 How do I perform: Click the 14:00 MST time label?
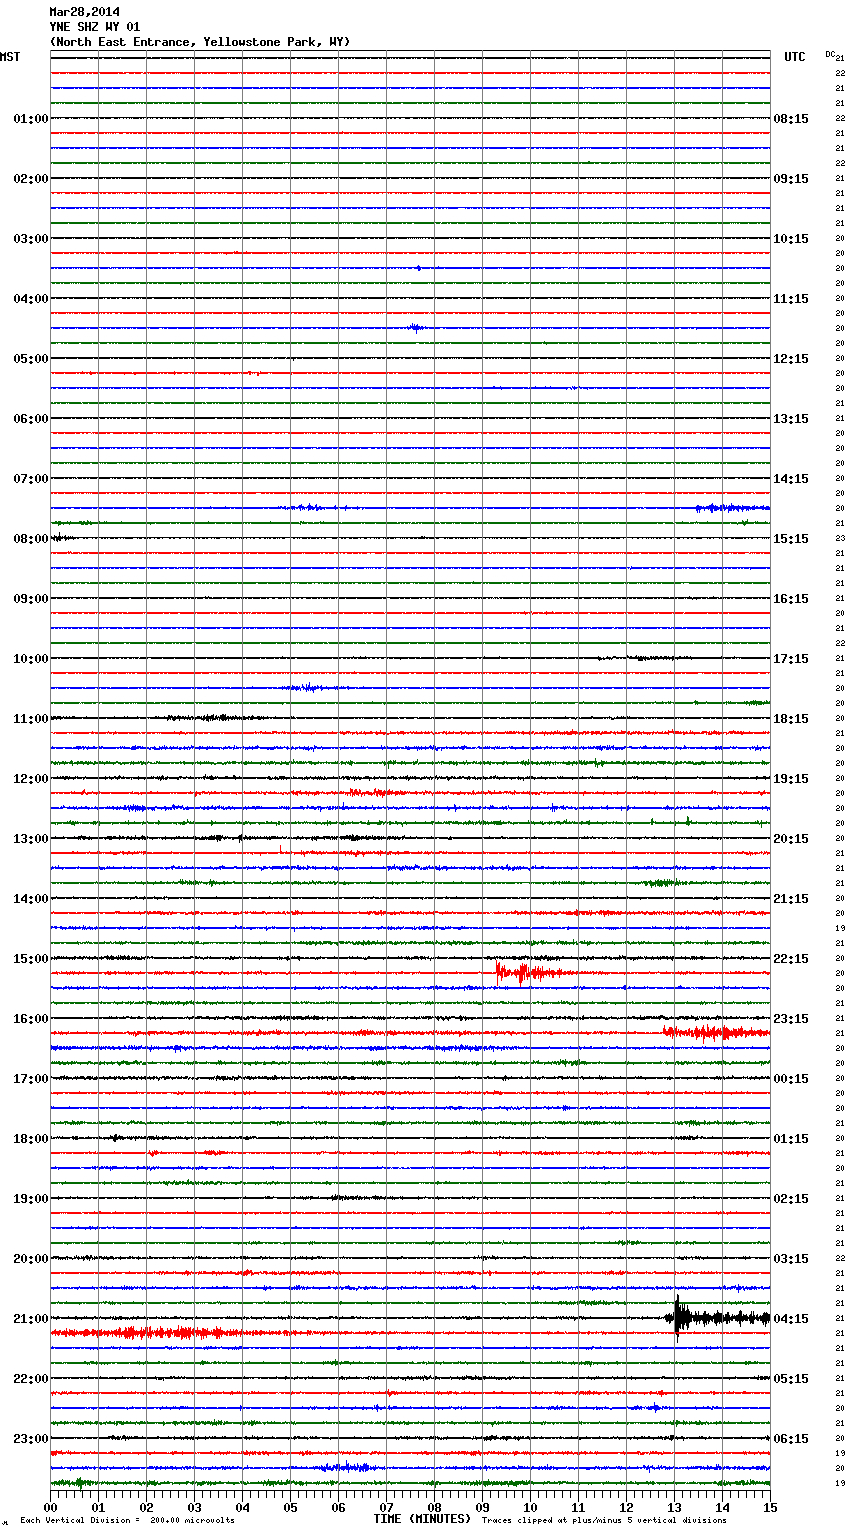[31, 899]
